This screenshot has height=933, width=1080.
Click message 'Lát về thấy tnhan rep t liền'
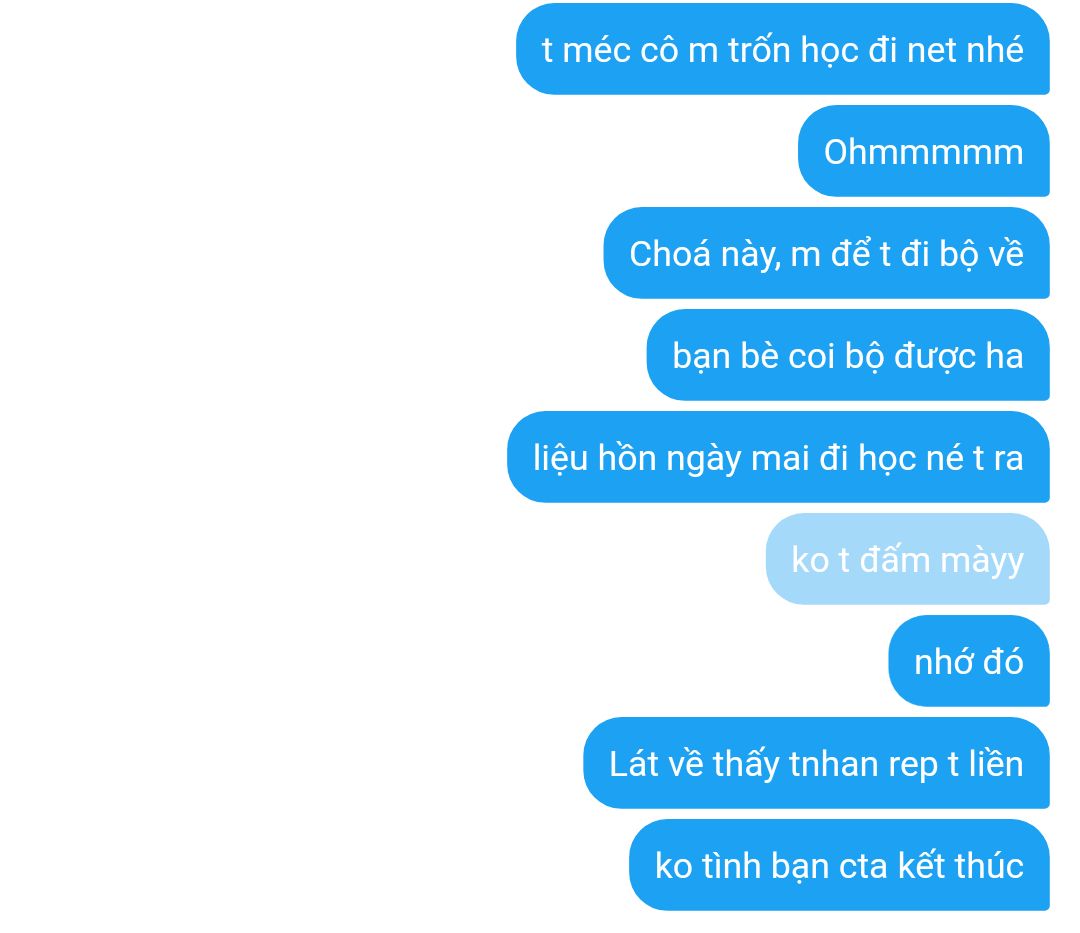point(816,762)
